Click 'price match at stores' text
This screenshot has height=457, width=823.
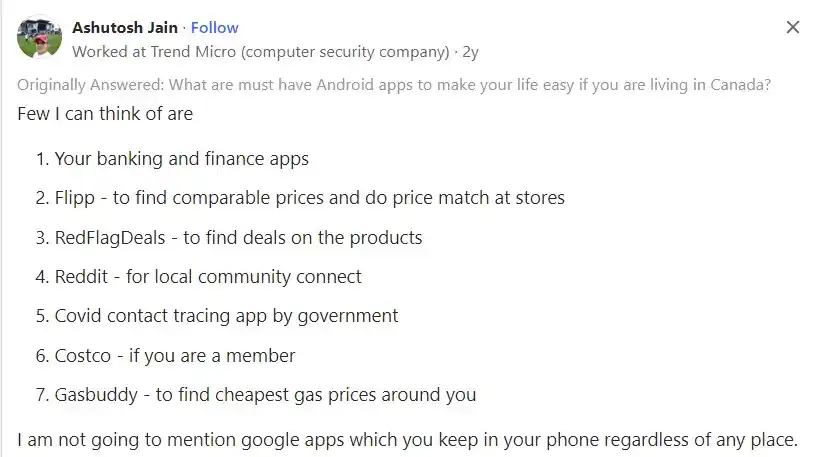point(479,198)
